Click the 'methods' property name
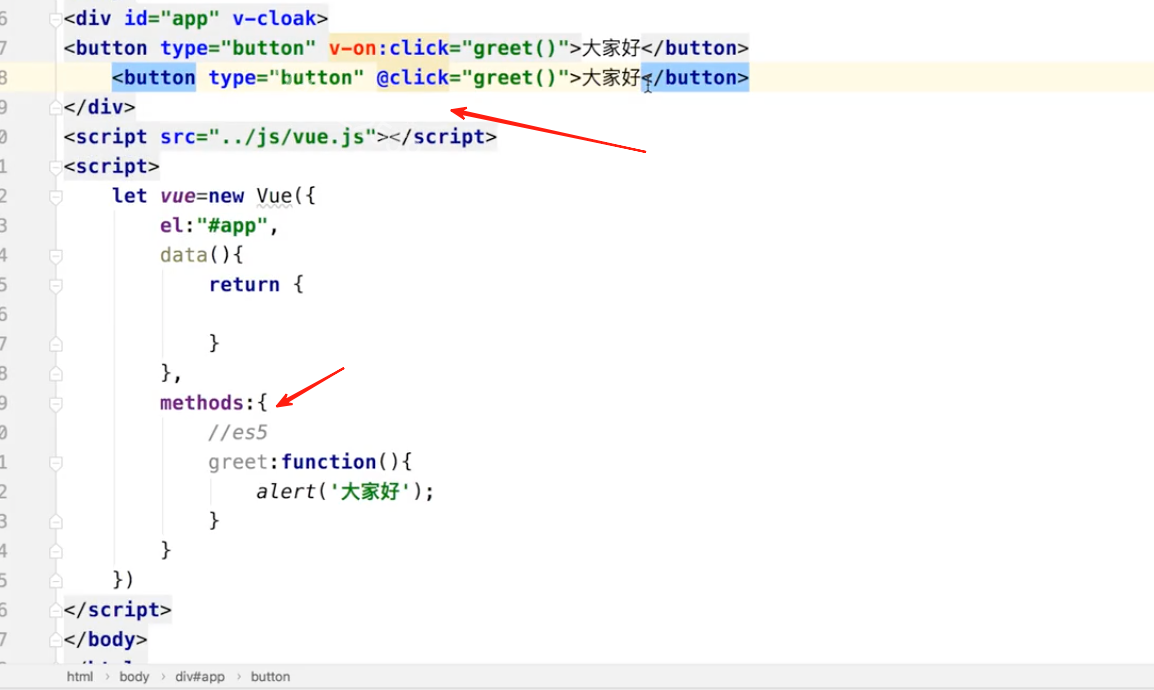 click(x=202, y=403)
